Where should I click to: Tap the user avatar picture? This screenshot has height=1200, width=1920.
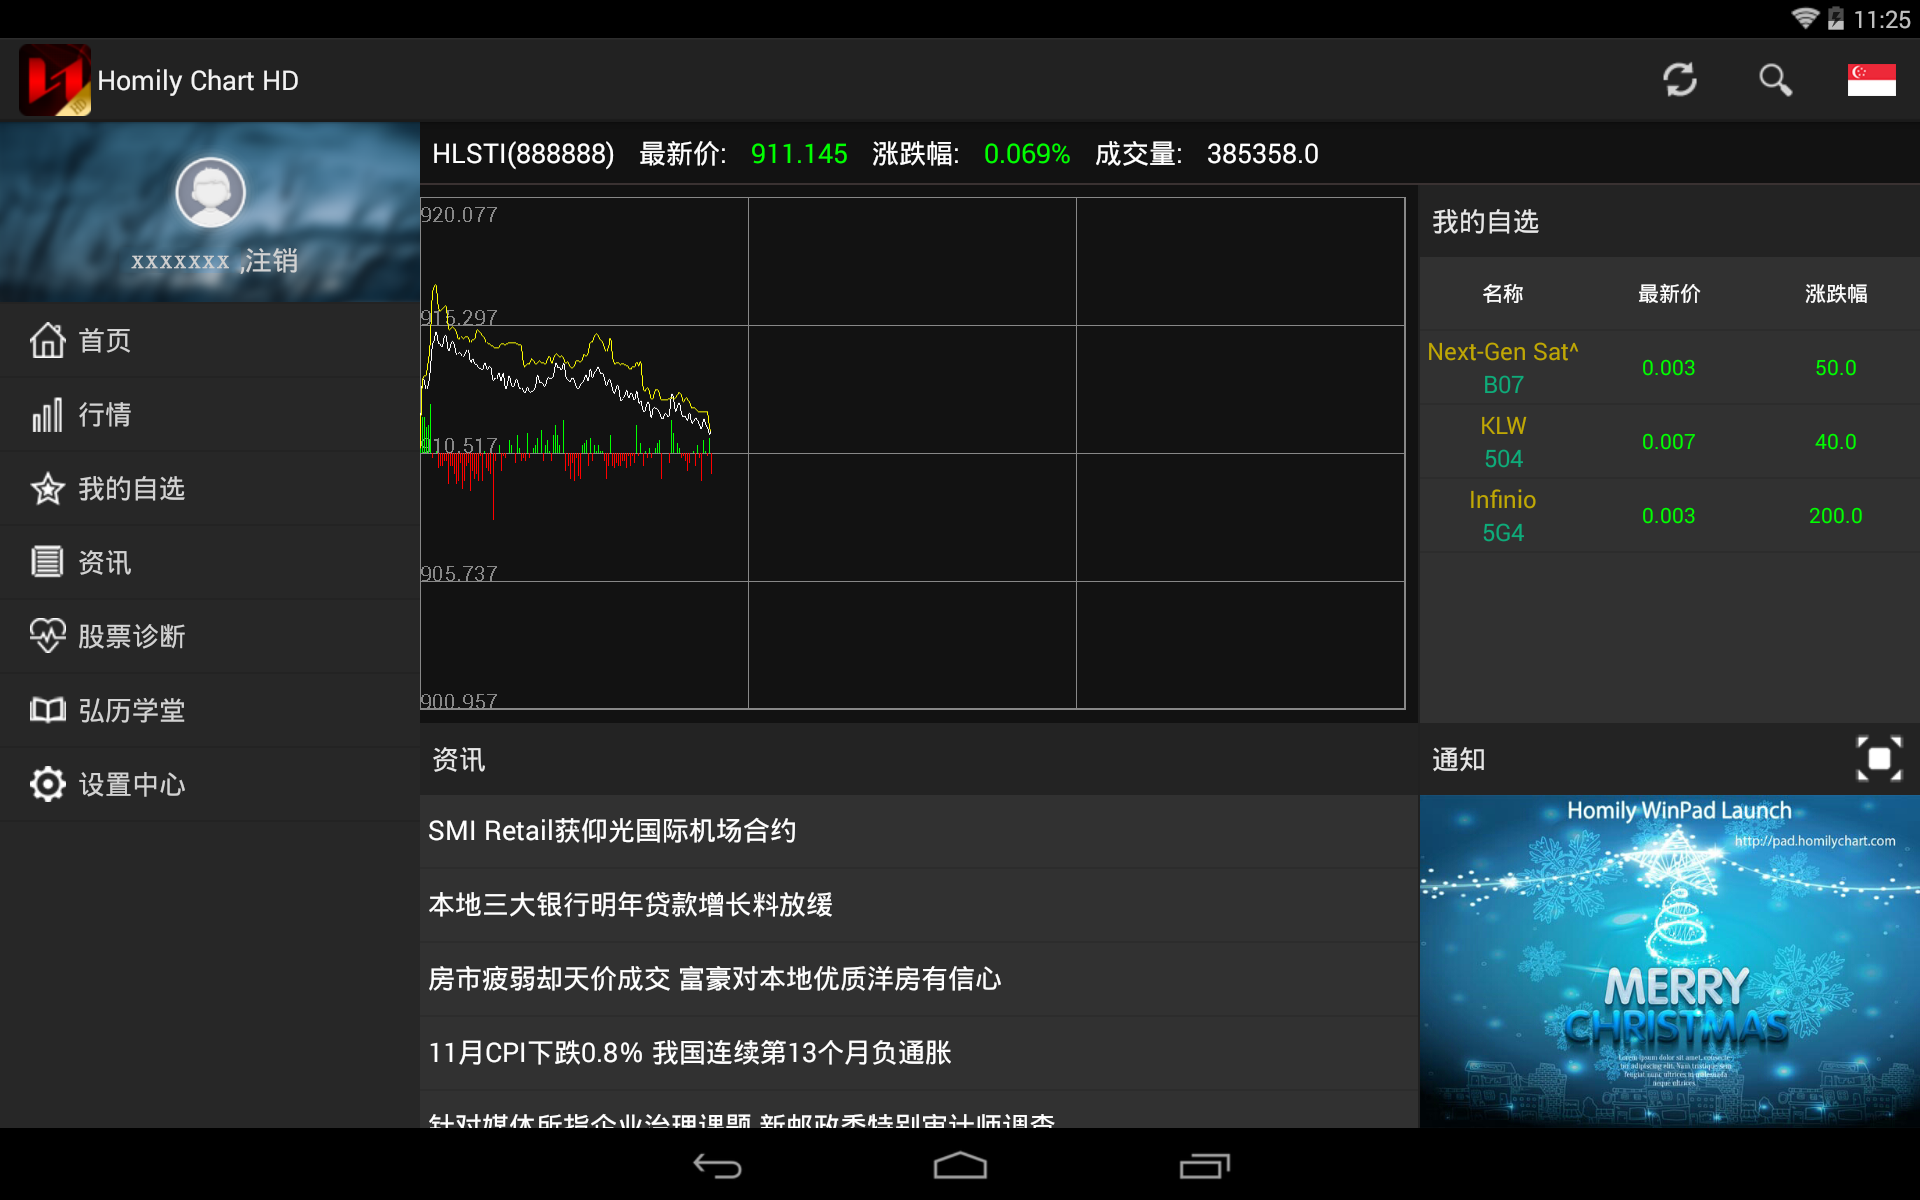[210, 192]
